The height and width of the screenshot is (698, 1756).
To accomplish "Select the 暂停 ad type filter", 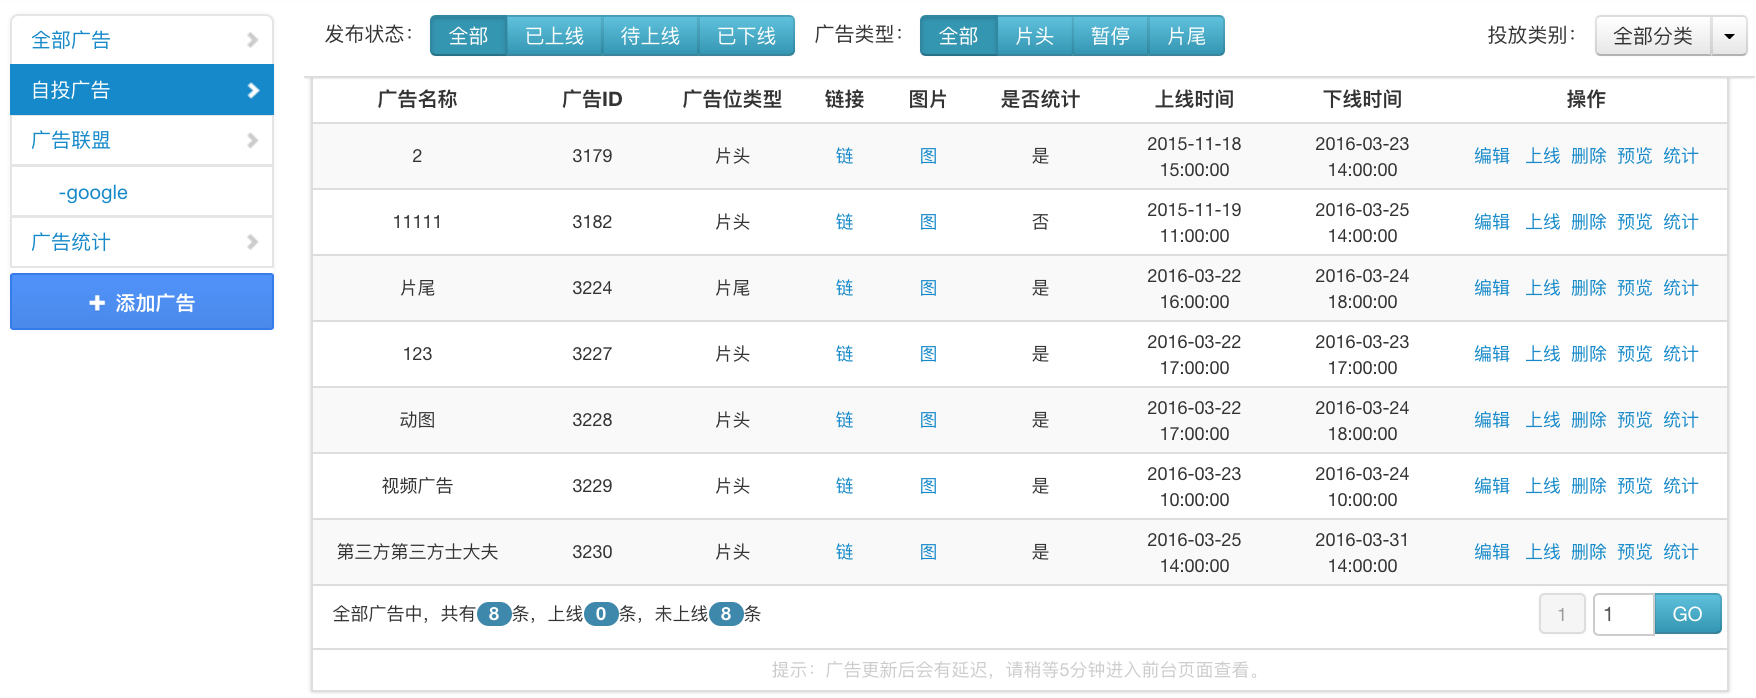I will 1110,36.
